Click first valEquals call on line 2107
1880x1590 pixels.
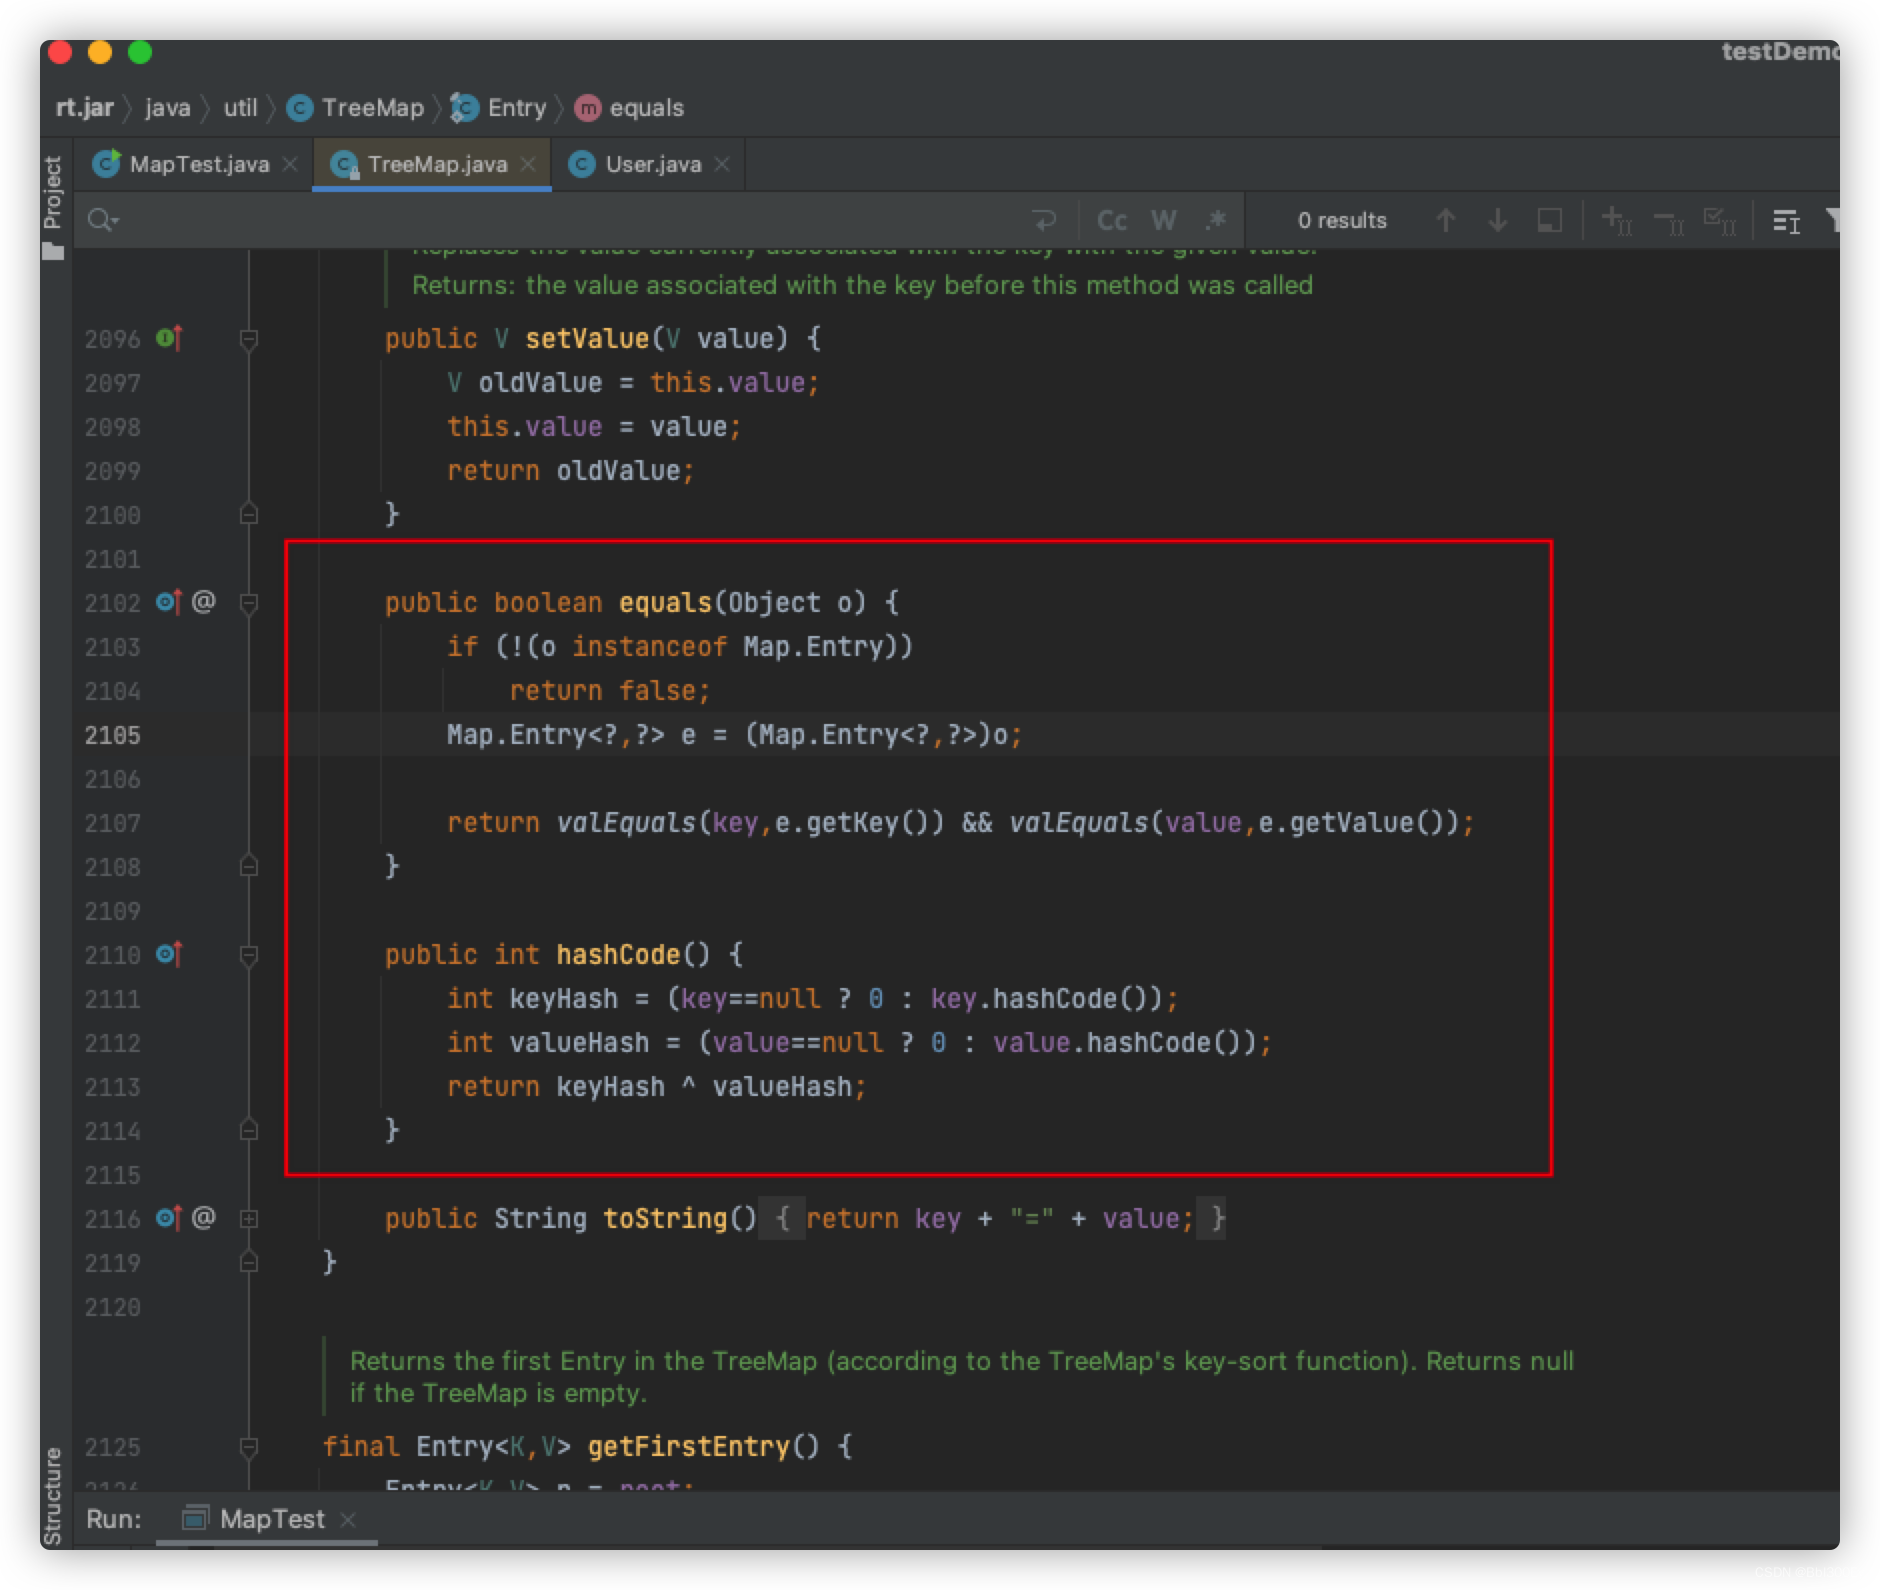tap(626, 822)
